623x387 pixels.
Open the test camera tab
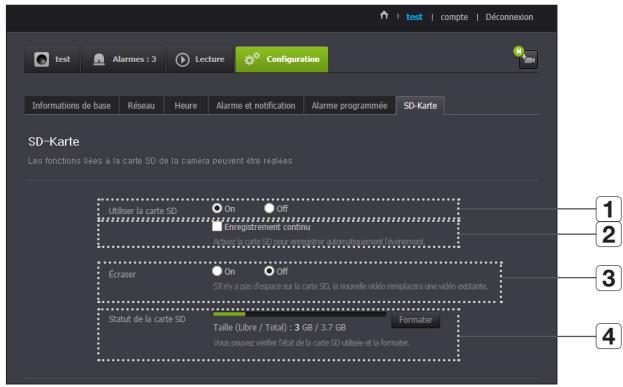pyautogui.click(x=52, y=59)
